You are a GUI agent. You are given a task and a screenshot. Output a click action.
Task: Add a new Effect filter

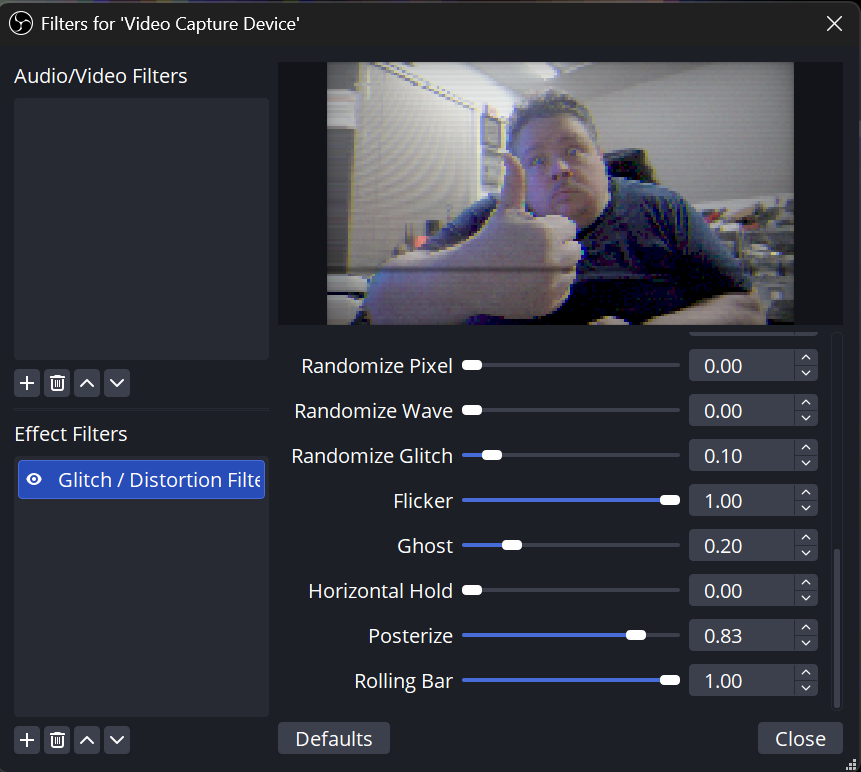pos(27,740)
